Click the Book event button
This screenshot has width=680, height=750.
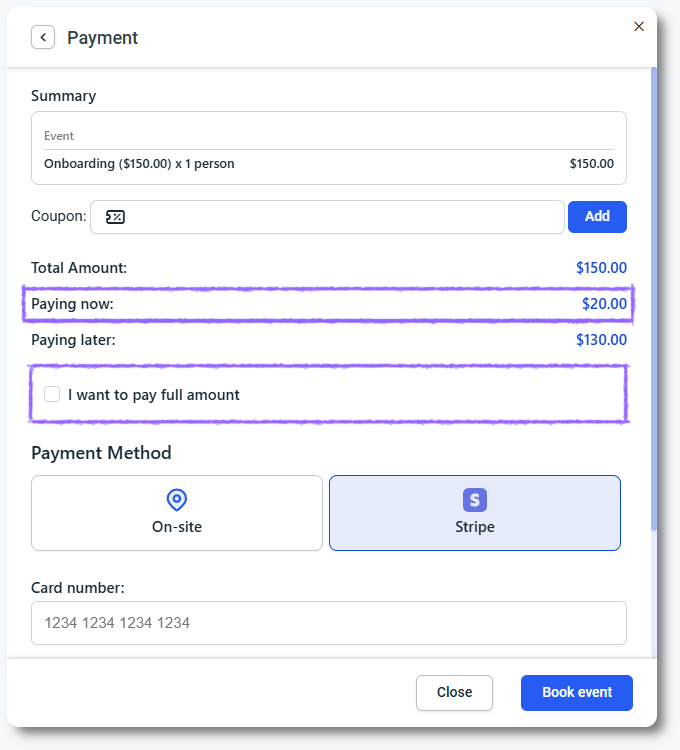[x=576, y=692]
